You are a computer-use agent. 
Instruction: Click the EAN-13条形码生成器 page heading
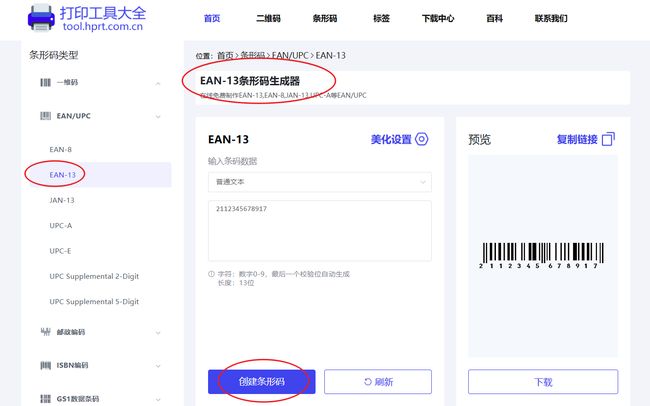coord(250,81)
